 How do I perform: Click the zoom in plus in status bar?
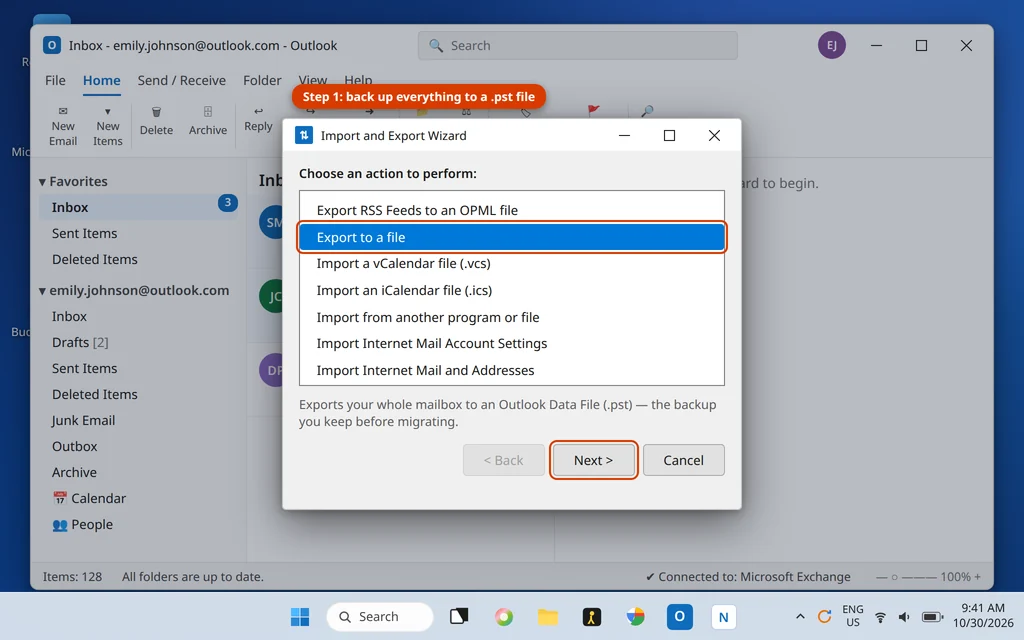tap(978, 577)
